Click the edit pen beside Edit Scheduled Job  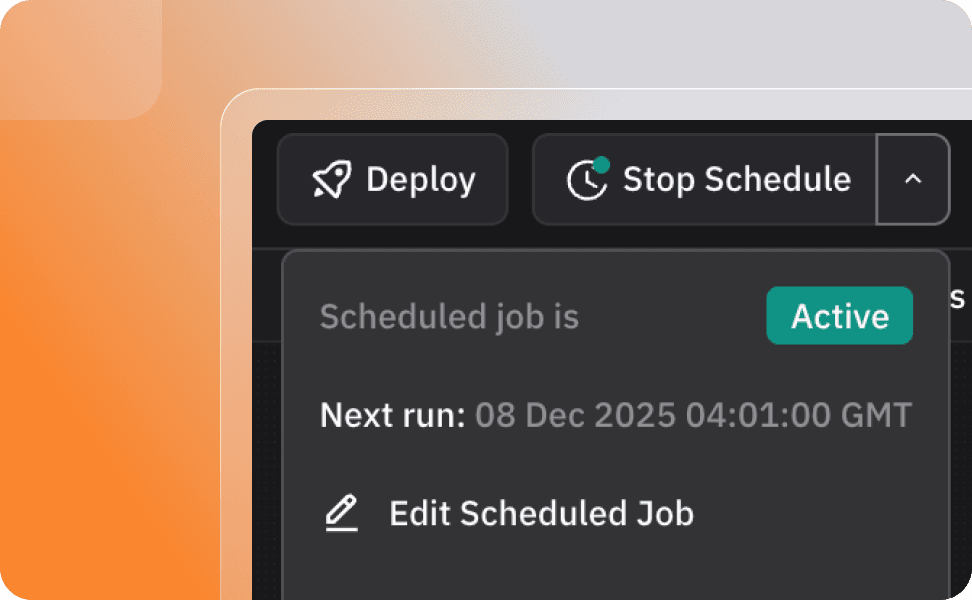click(x=341, y=512)
